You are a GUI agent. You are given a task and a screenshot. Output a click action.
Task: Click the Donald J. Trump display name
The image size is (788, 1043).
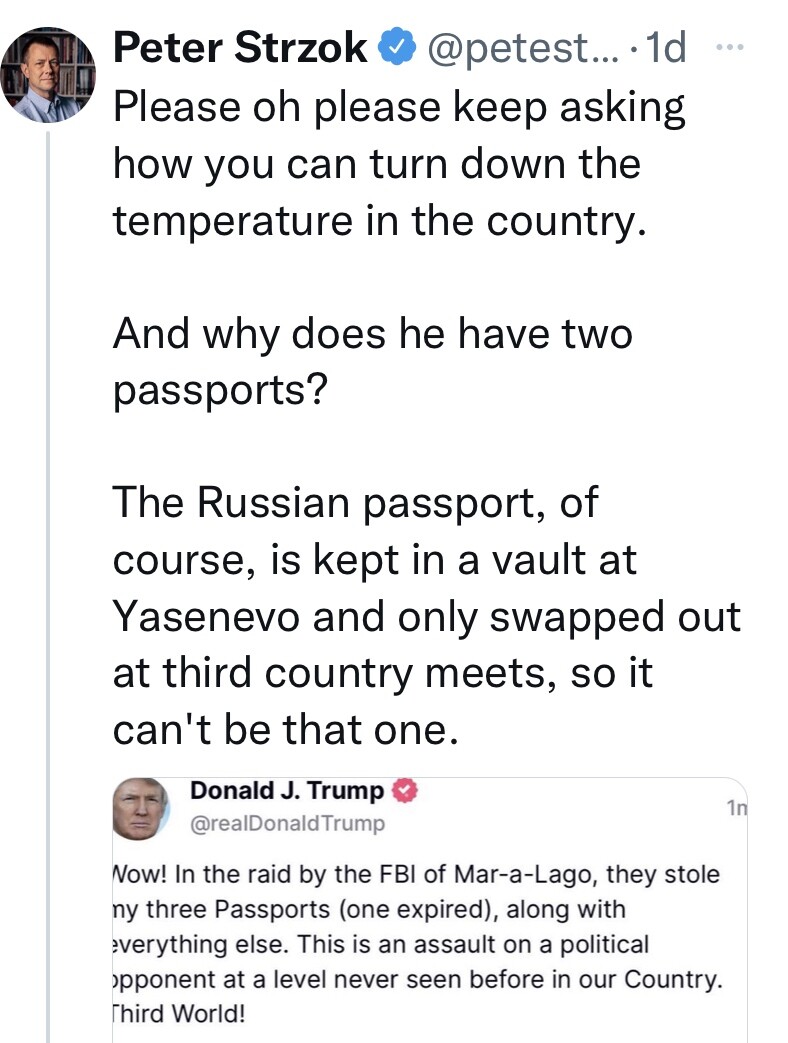(287, 790)
